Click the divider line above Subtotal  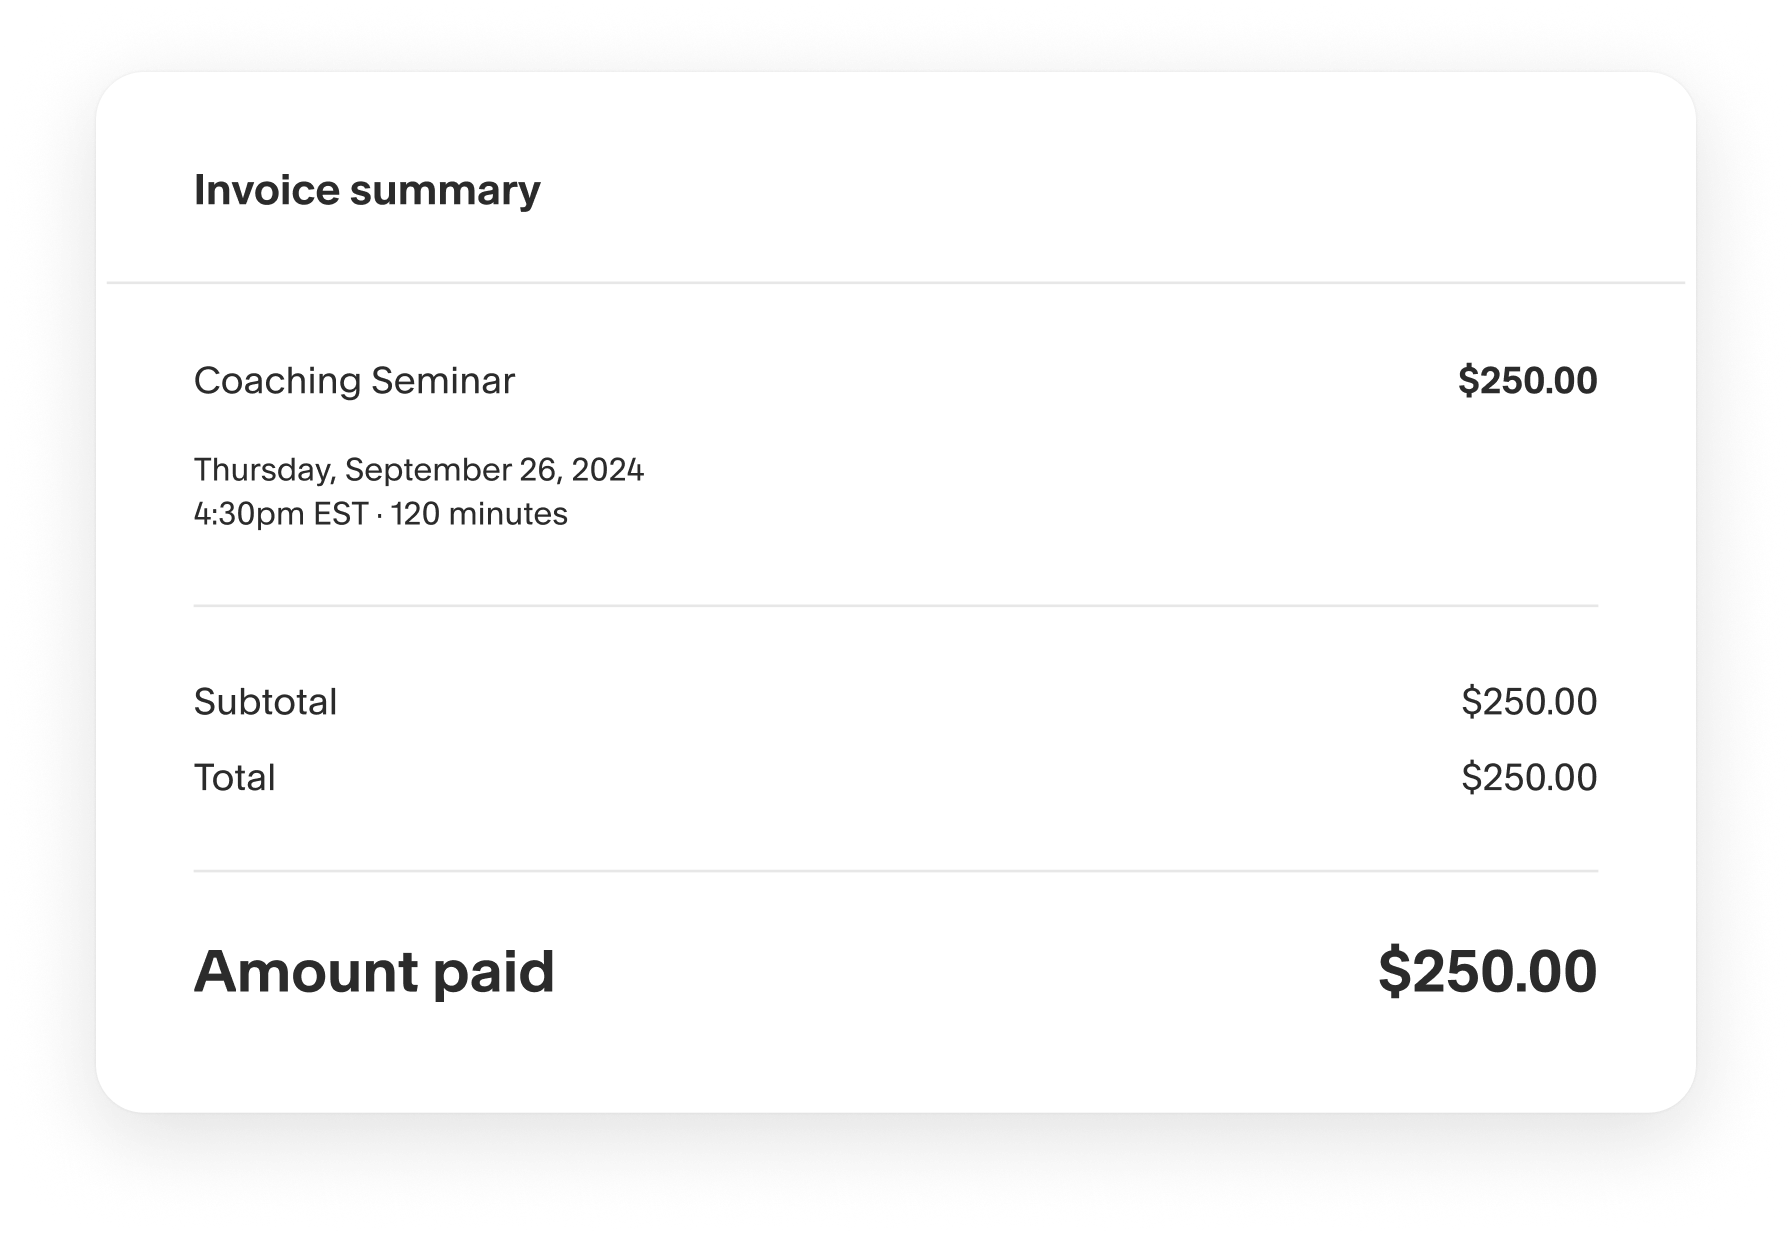[x=896, y=606]
